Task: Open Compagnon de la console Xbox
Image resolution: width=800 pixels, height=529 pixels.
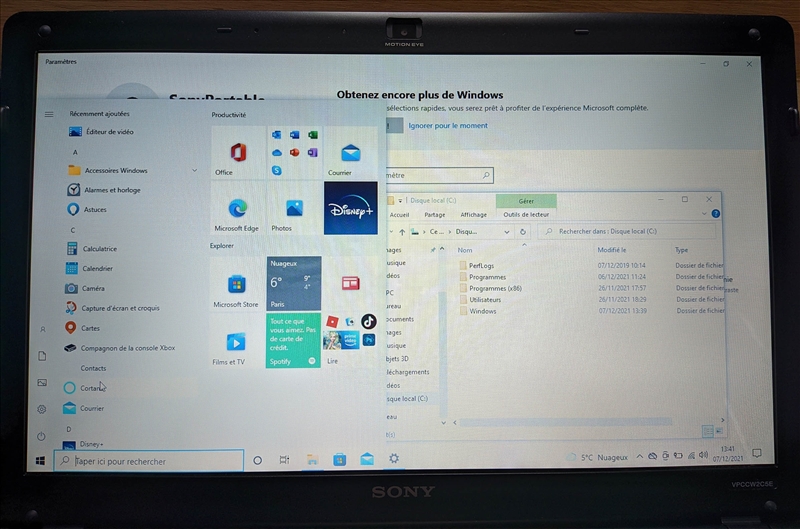Action: point(119,348)
